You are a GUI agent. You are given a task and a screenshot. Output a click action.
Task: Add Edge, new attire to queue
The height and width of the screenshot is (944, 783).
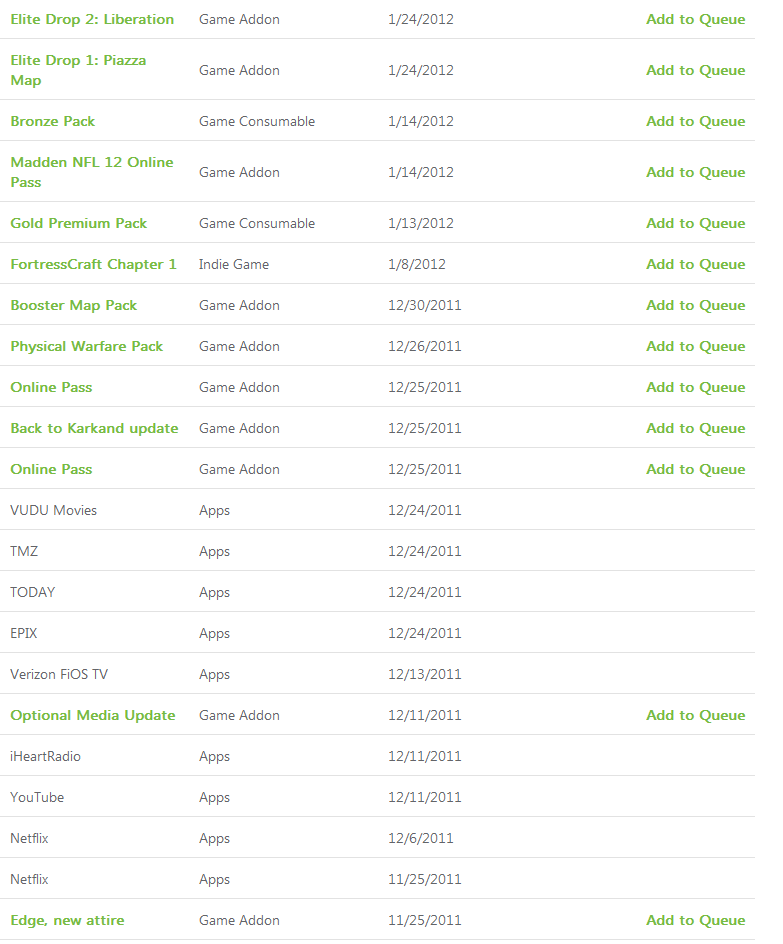pyautogui.click(x=696, y=920)
